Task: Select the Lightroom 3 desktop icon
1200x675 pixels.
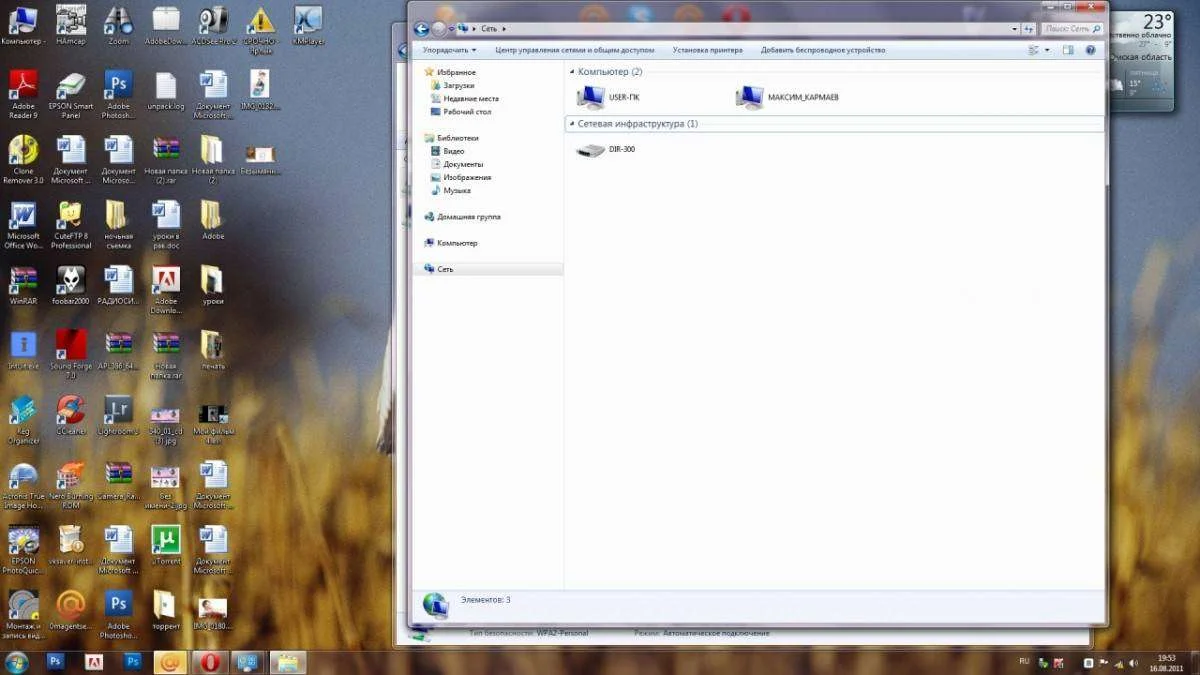Action: [x=118, y=415]
